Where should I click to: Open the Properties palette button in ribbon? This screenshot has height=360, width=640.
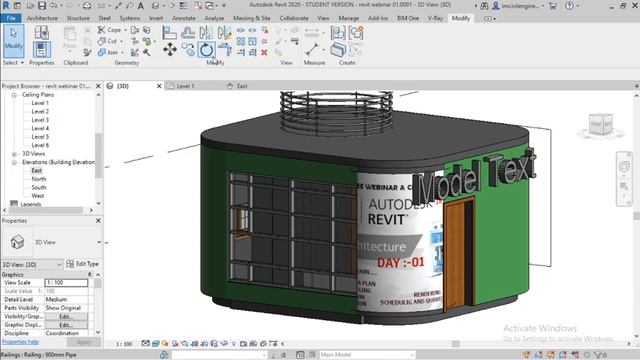tap(42, 50)
